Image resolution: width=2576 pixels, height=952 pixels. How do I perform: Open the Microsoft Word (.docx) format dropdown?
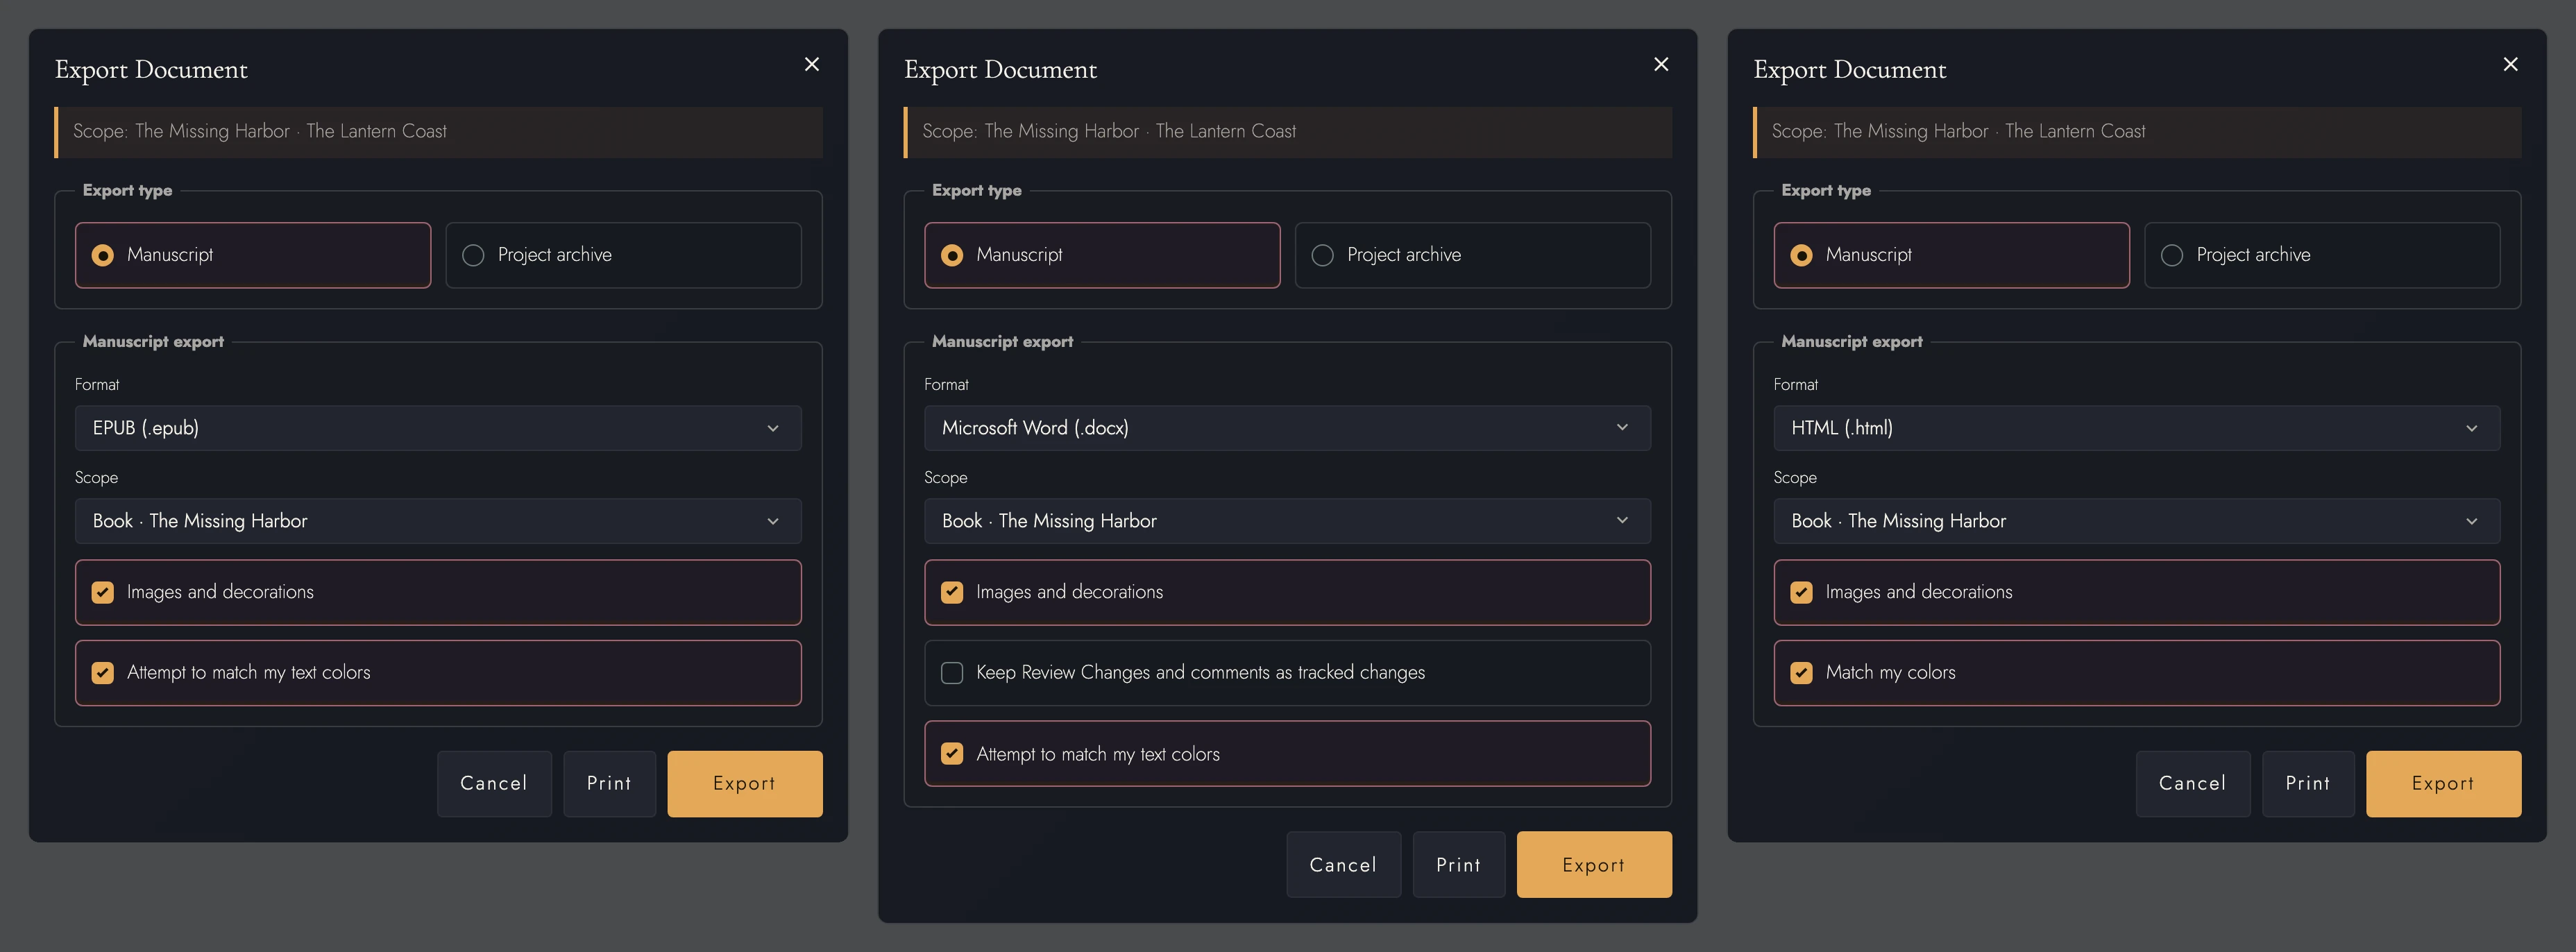[1287, 428]
